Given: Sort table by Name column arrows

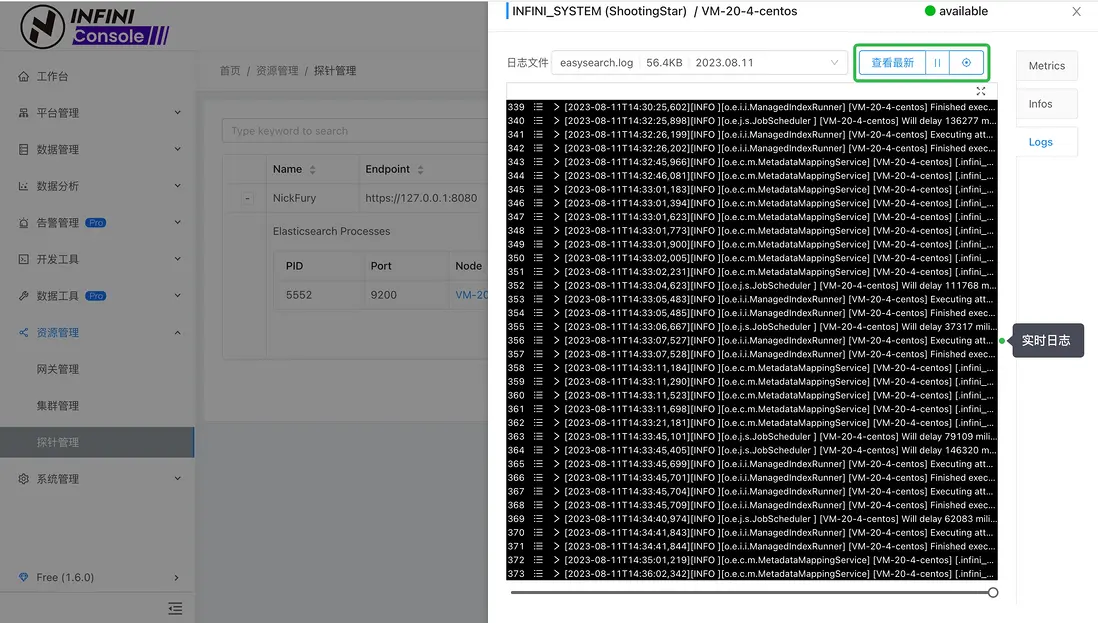Looking at the screenshot, I should click(312, 169).
